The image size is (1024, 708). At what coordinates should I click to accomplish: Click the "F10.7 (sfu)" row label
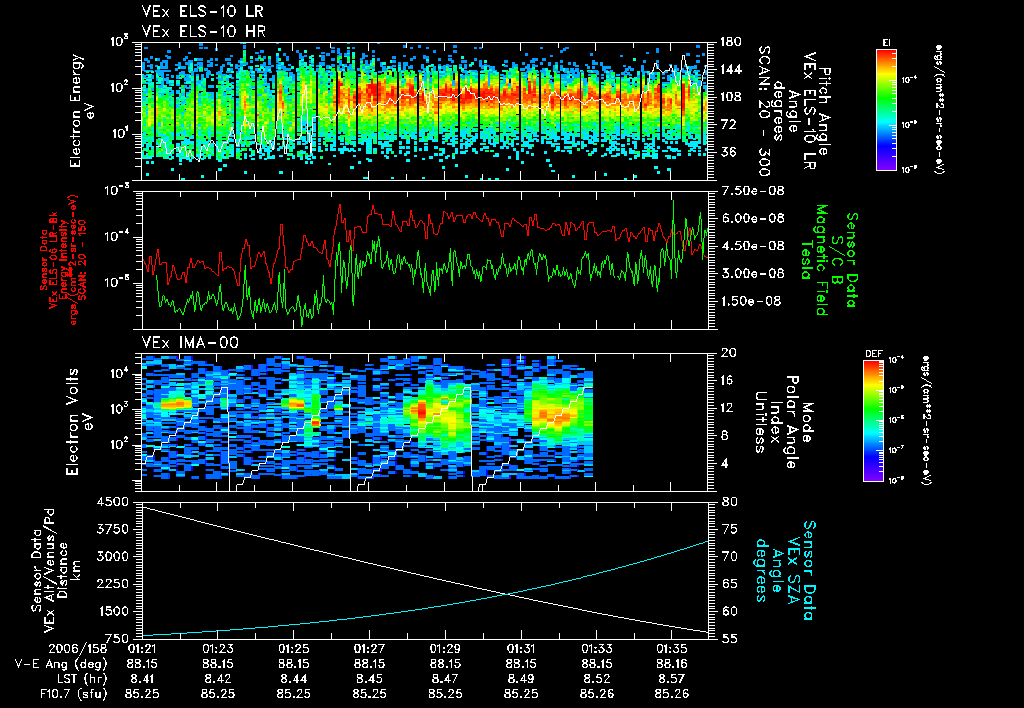tap(74, 694)
